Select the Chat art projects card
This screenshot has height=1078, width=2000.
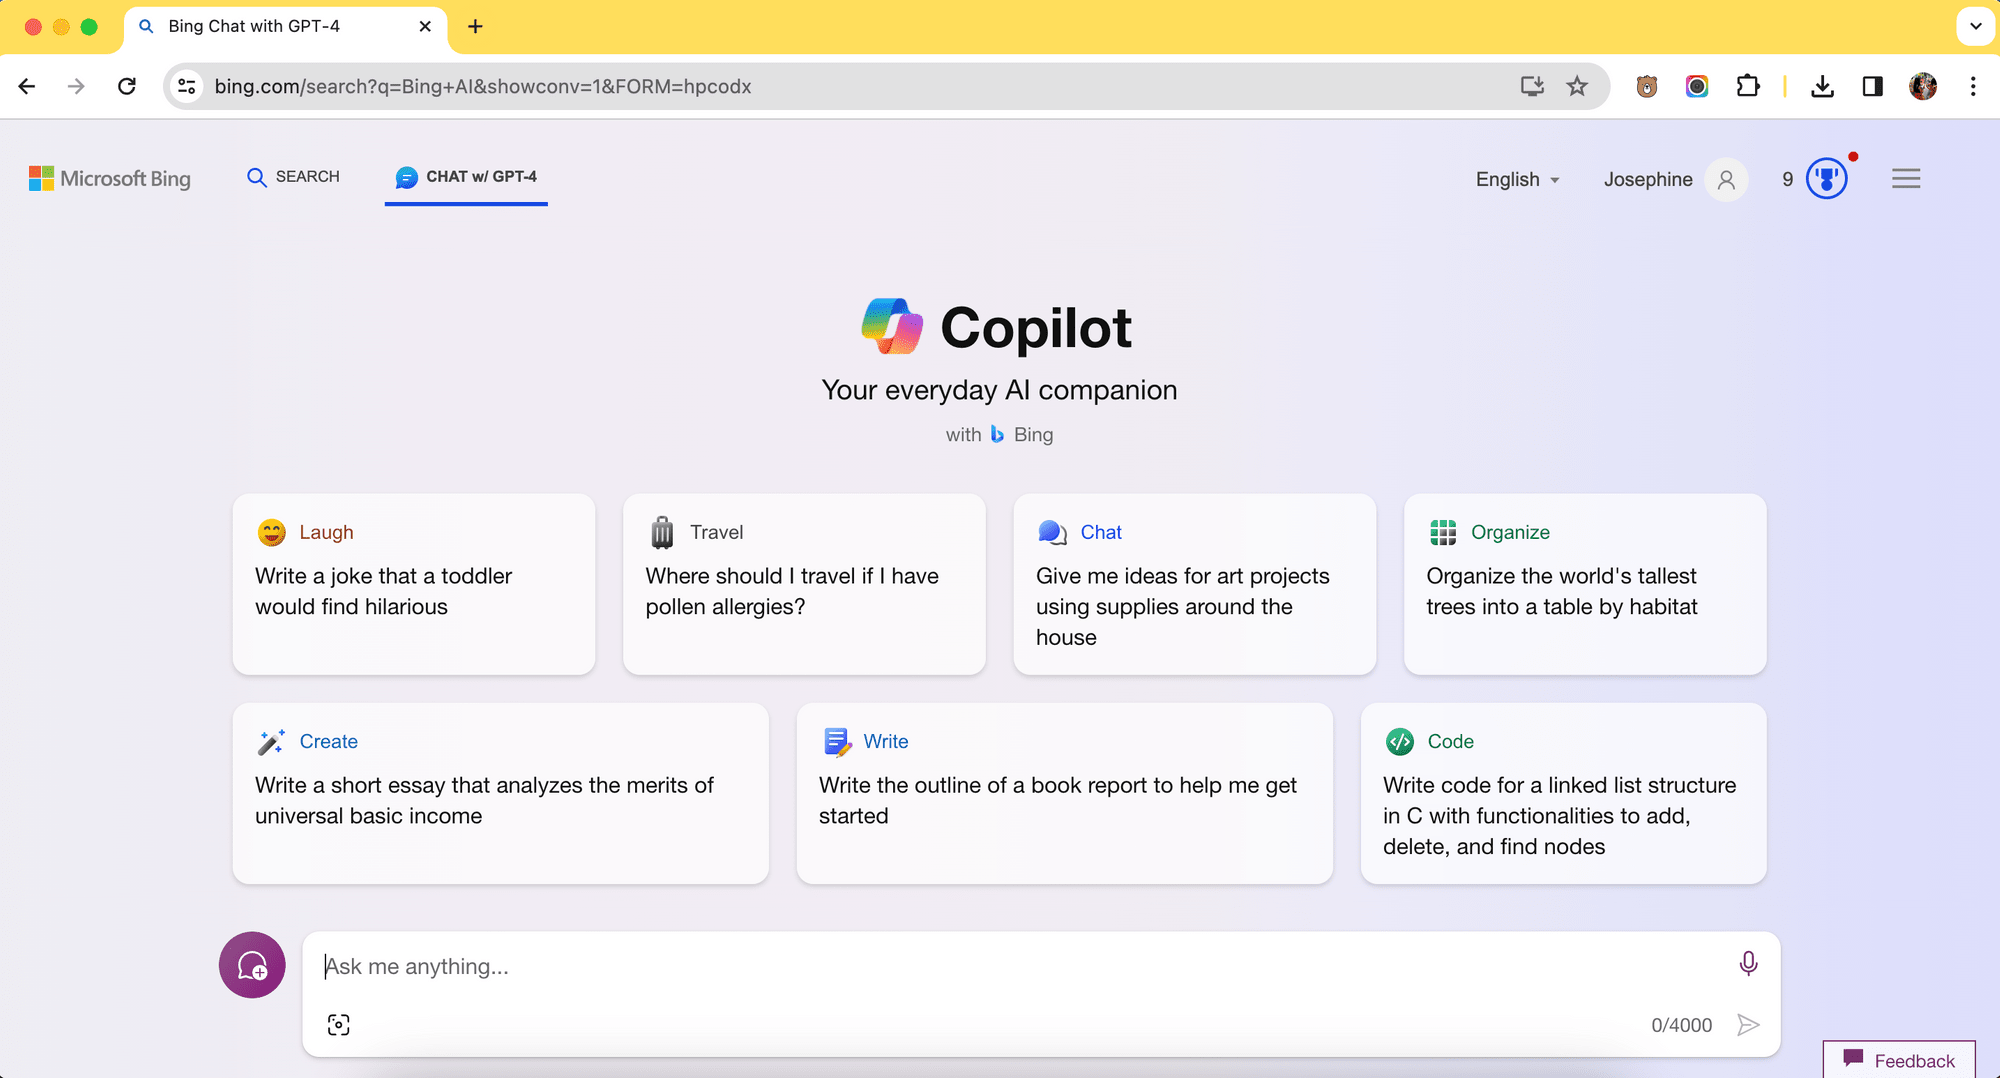1195,584
